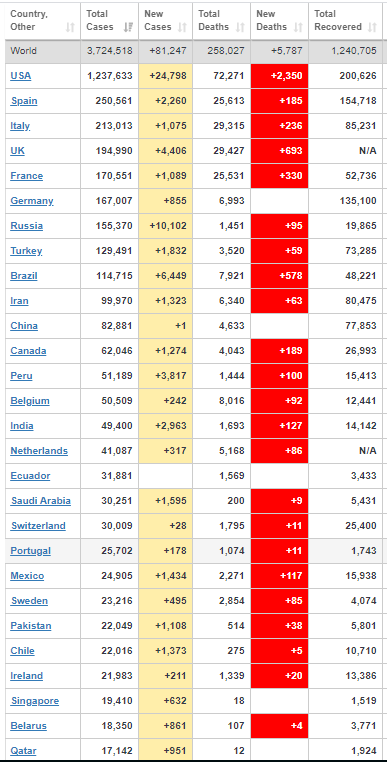Select the World summary row
Image resolution: width=387 pixels, height=762 pixels.
[x=194, y=51]
